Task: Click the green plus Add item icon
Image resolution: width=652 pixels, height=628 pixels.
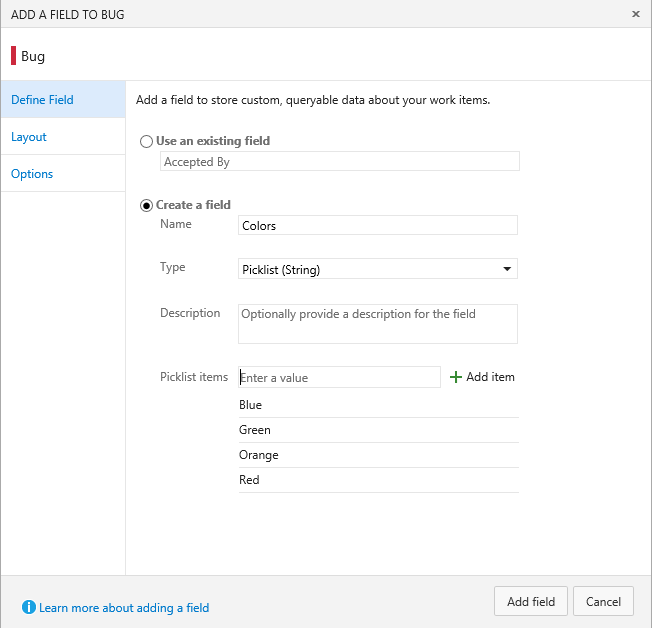Action: [456, 377]
